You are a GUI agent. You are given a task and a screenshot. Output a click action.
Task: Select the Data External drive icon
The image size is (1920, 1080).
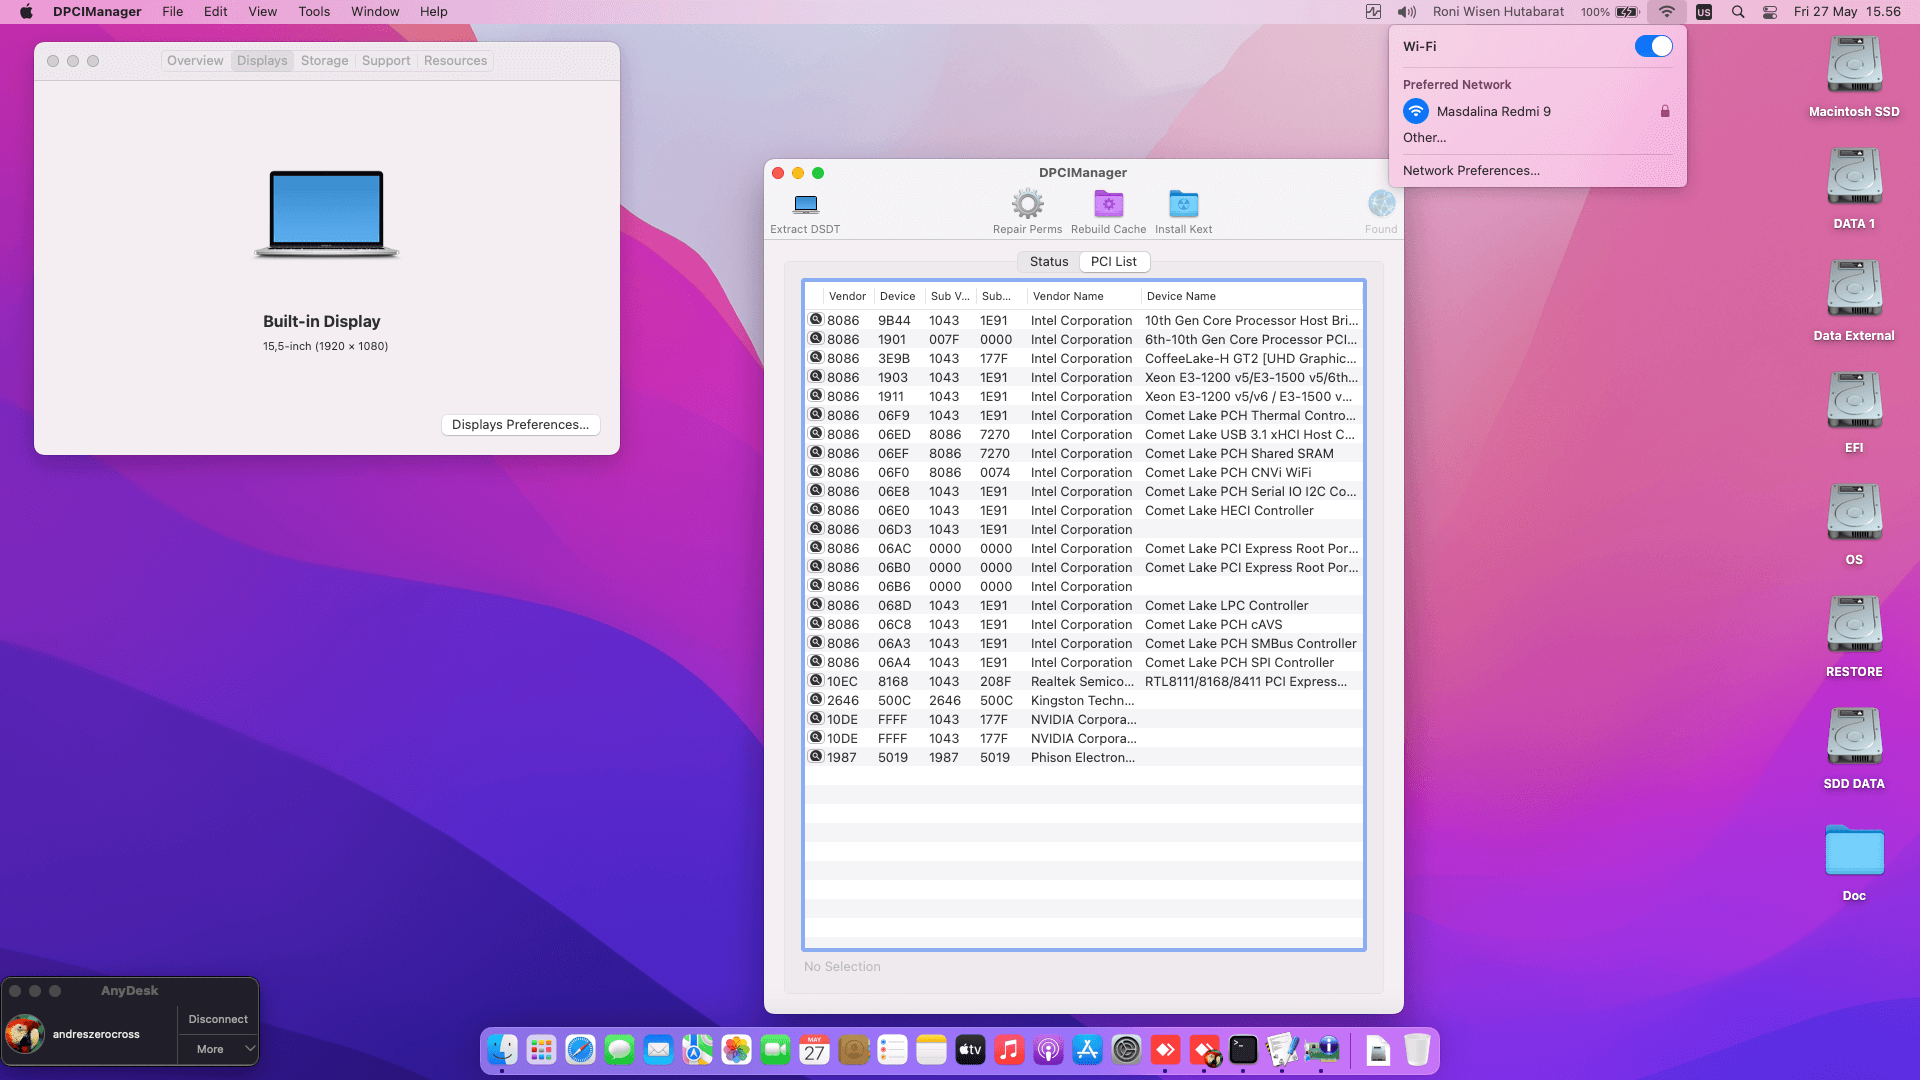click(1854, 288)
